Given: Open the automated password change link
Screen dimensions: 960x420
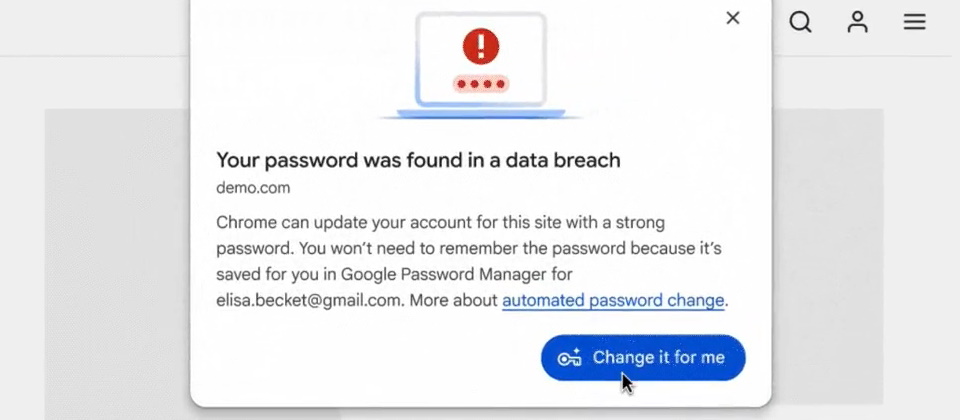Looking at the screenshot, I should 613,301.
